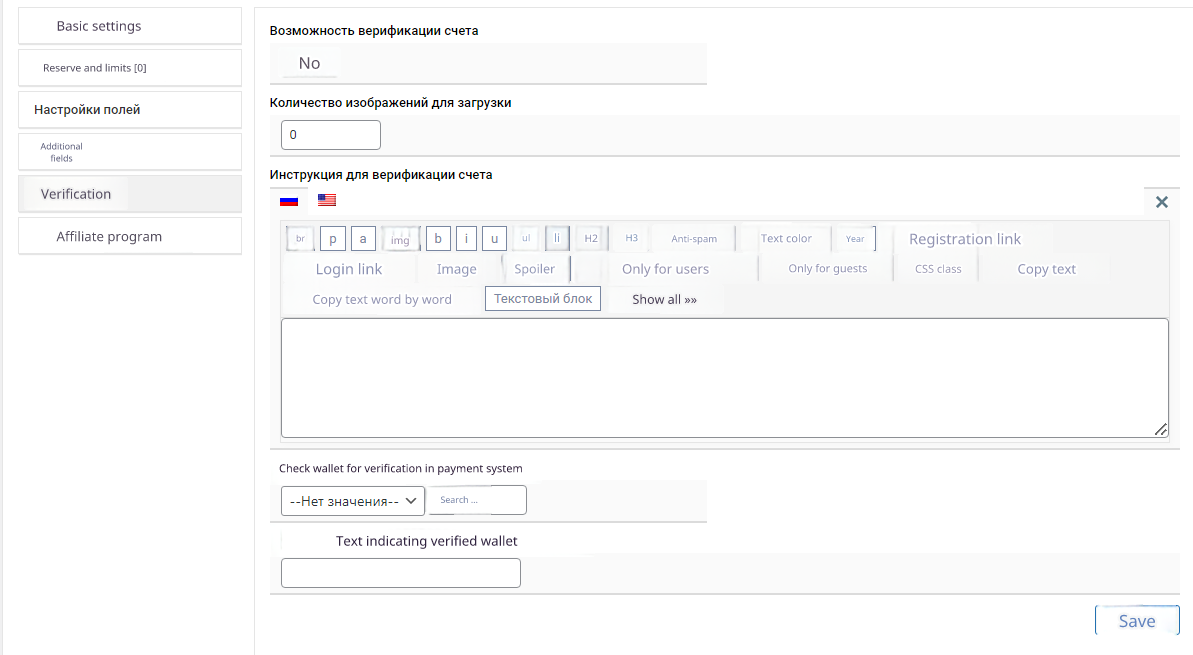This screenshot has width=1193, height=655.
Task: Insert an H2 heading tag
Action: point(591,239)
